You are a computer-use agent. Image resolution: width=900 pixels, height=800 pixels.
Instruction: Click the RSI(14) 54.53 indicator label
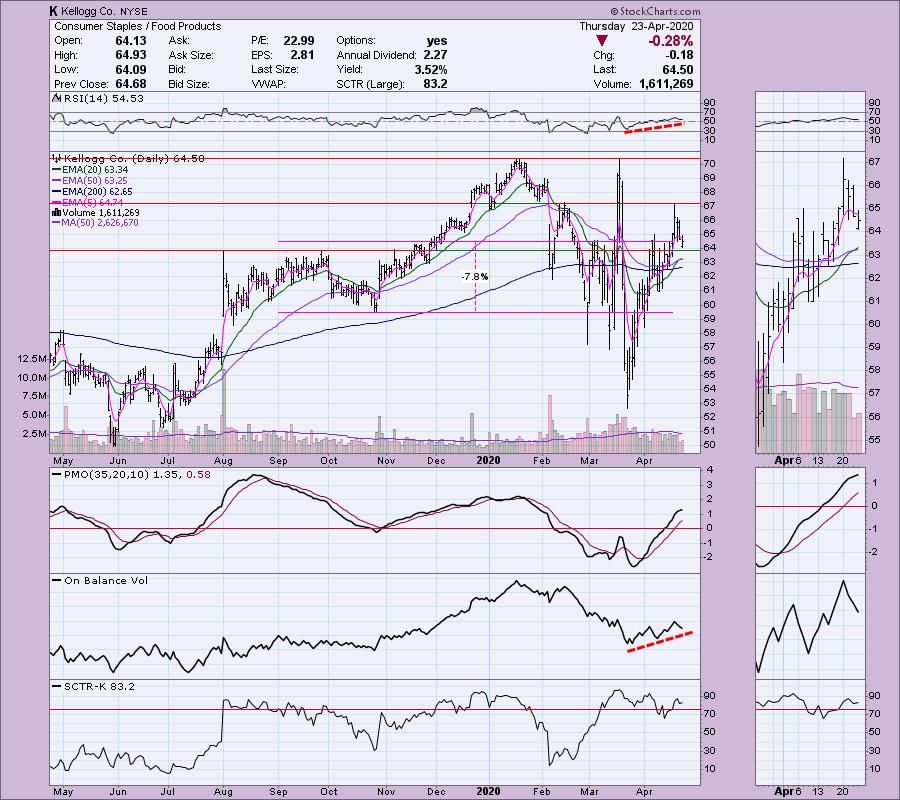pos(103,99)
